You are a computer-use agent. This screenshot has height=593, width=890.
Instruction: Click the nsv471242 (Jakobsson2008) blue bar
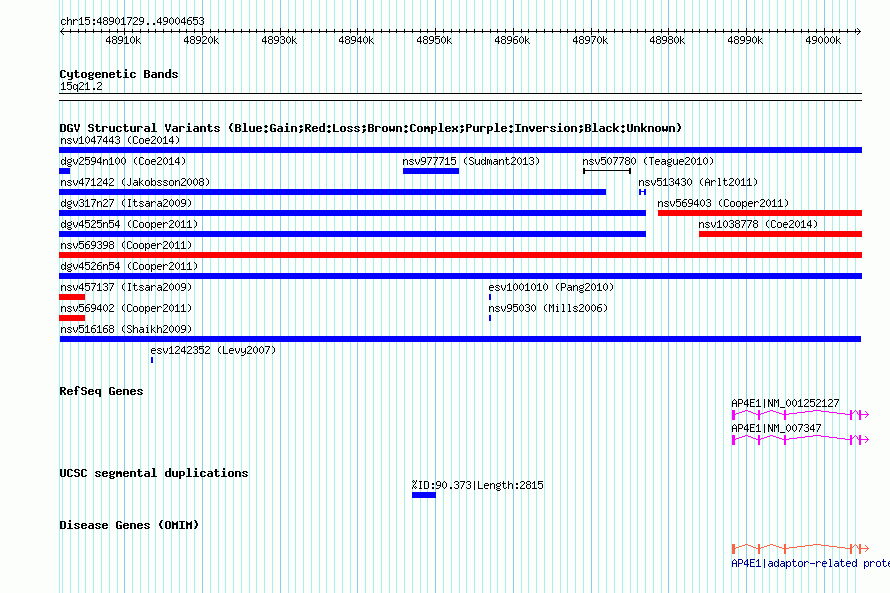[x=333, y=192]
